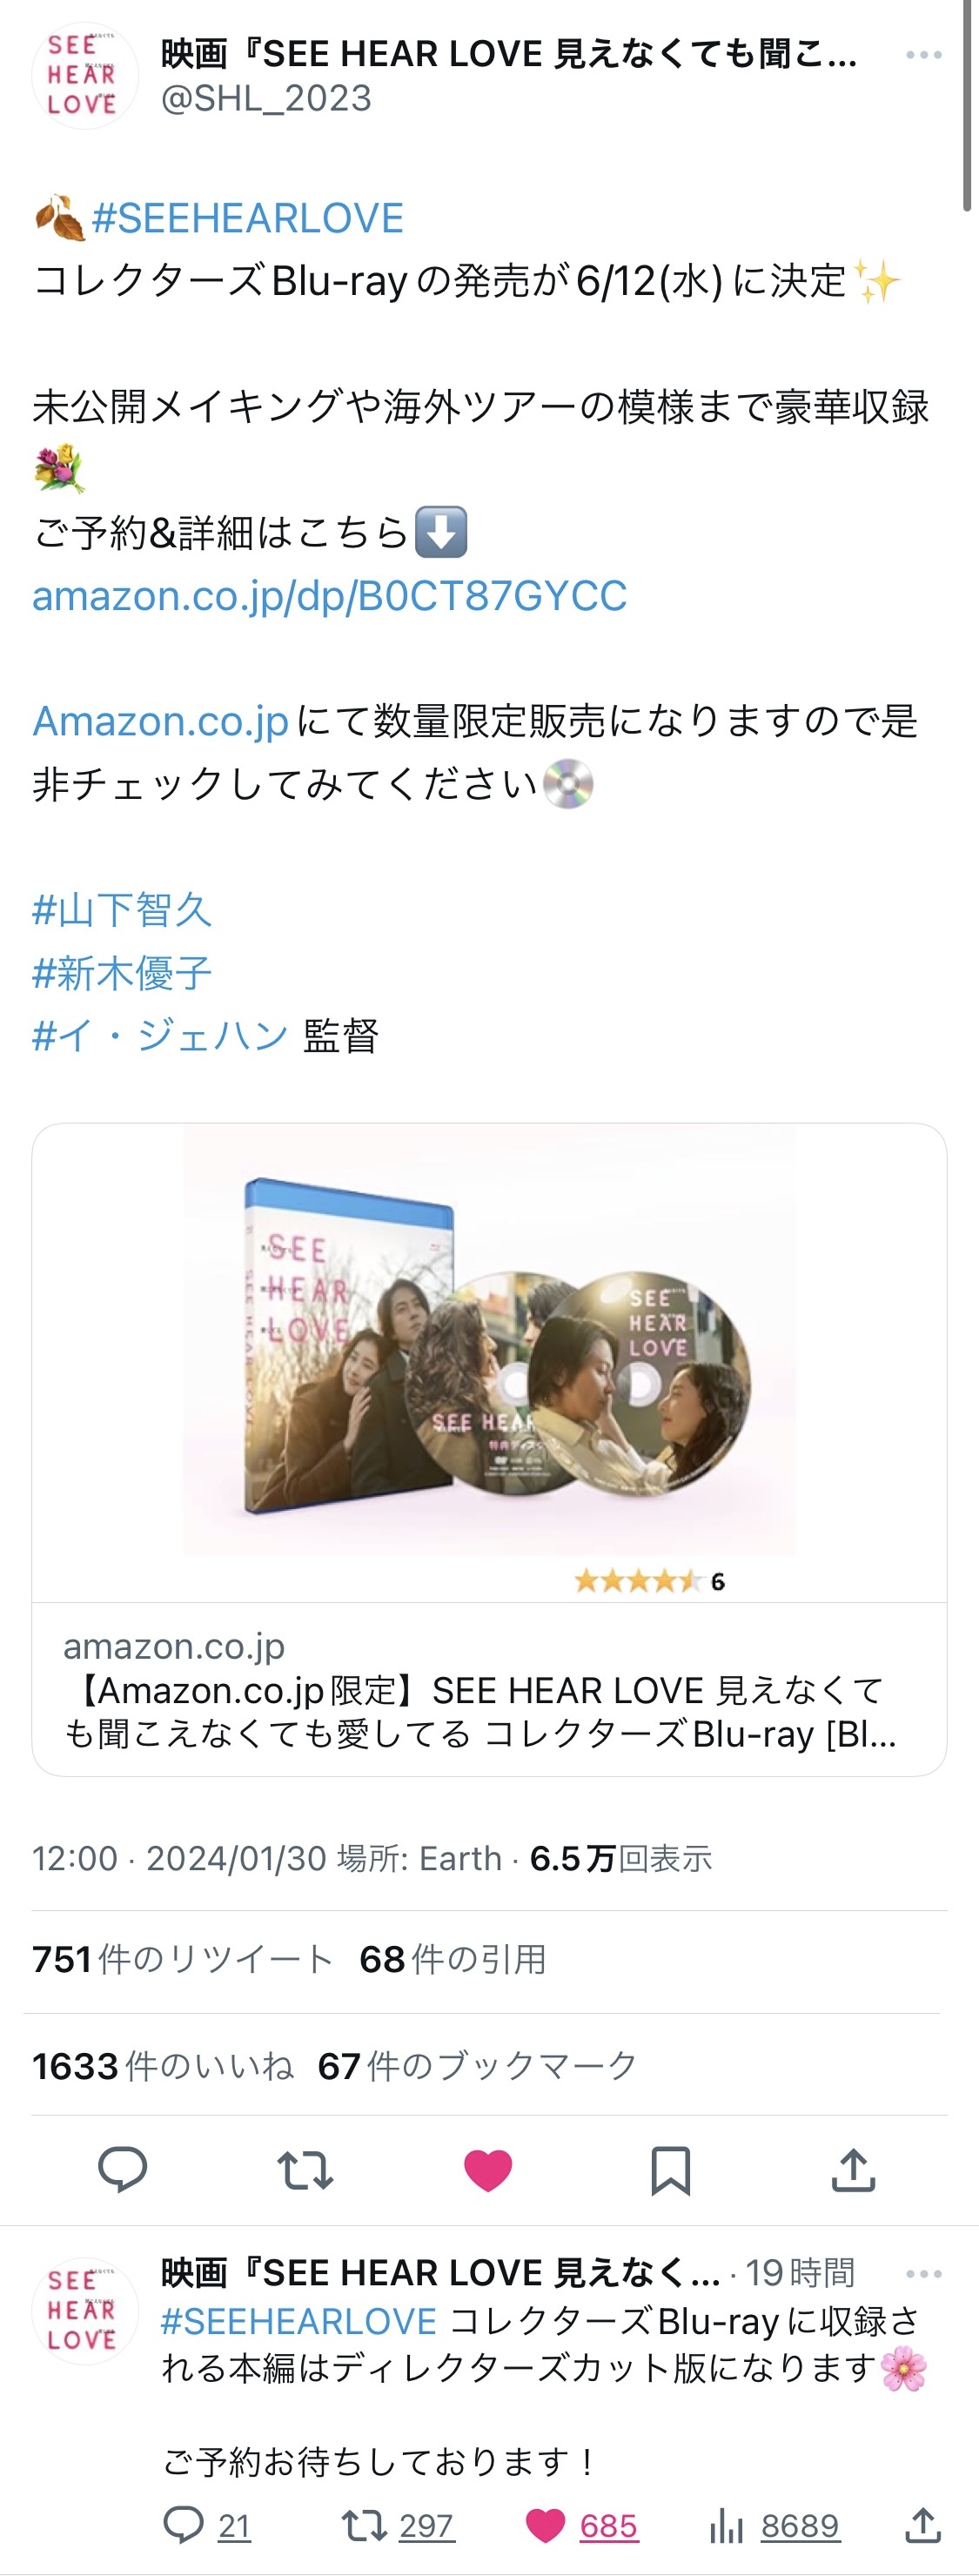Image resolution: width=979 pixels, height=2576 pixels.
Task: Open the three-dot menu at top of tweet
Action: click(x=924, y=55)
